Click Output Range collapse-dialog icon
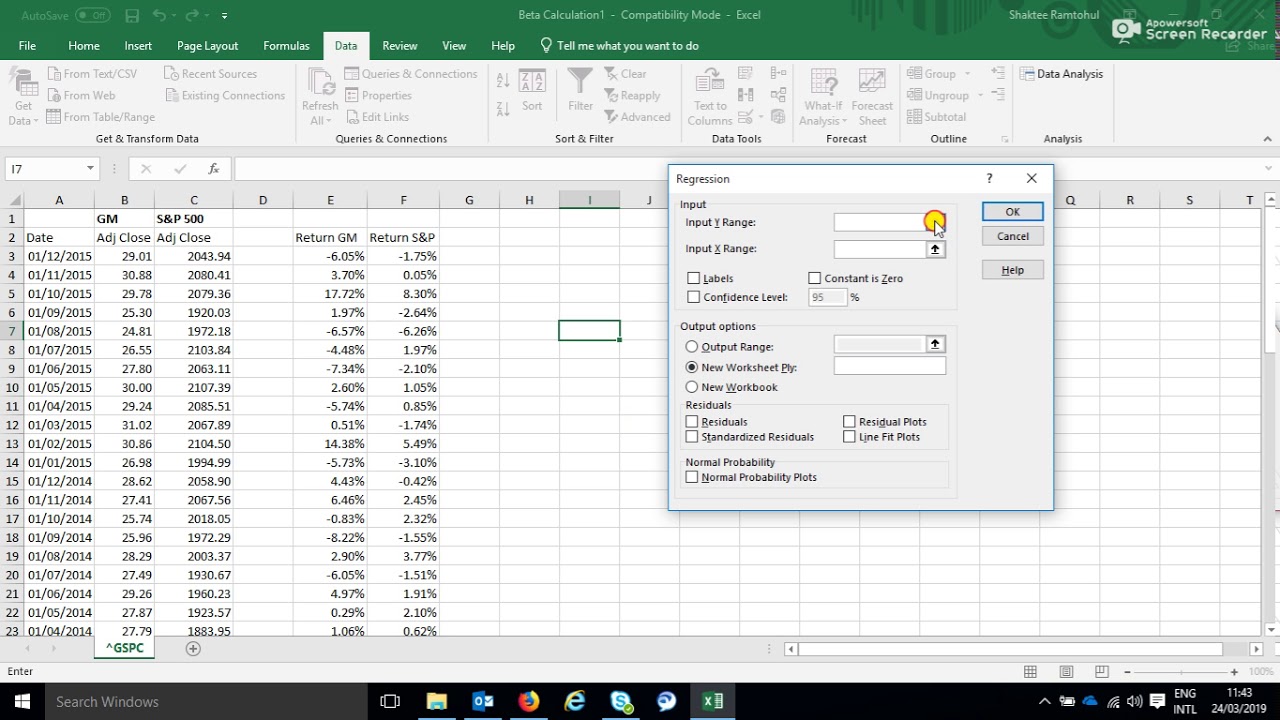 click(x=935, y=345)
